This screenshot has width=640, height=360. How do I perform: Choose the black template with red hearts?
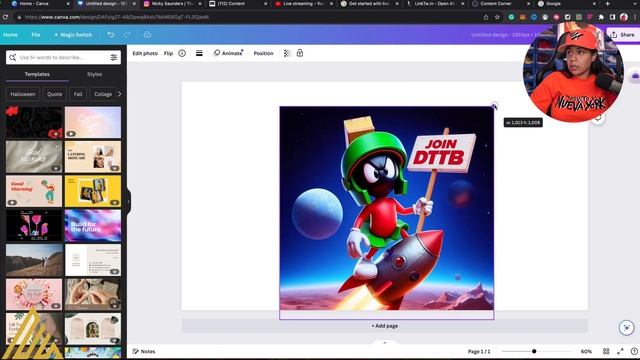(34, 122)
